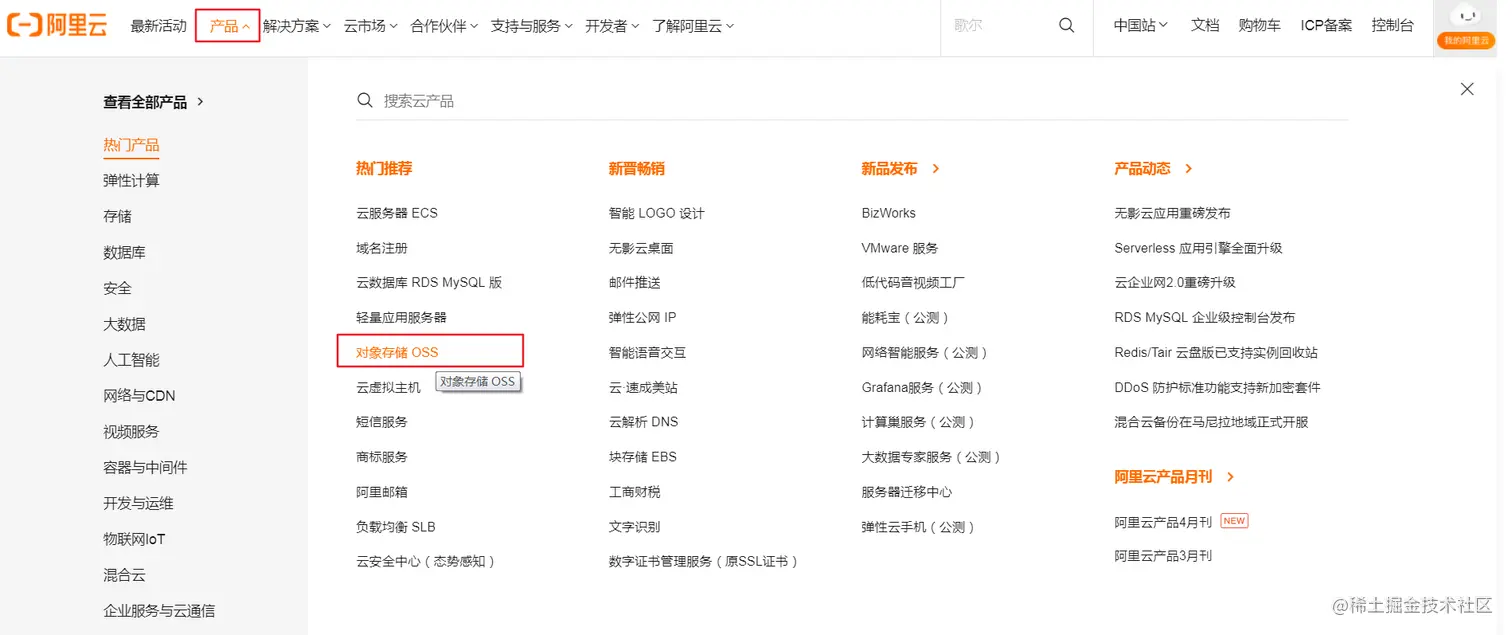Open 购物车 link
Image resolution: width=1512 pixels, height=635 pixels.
(x=1259, y=26)
